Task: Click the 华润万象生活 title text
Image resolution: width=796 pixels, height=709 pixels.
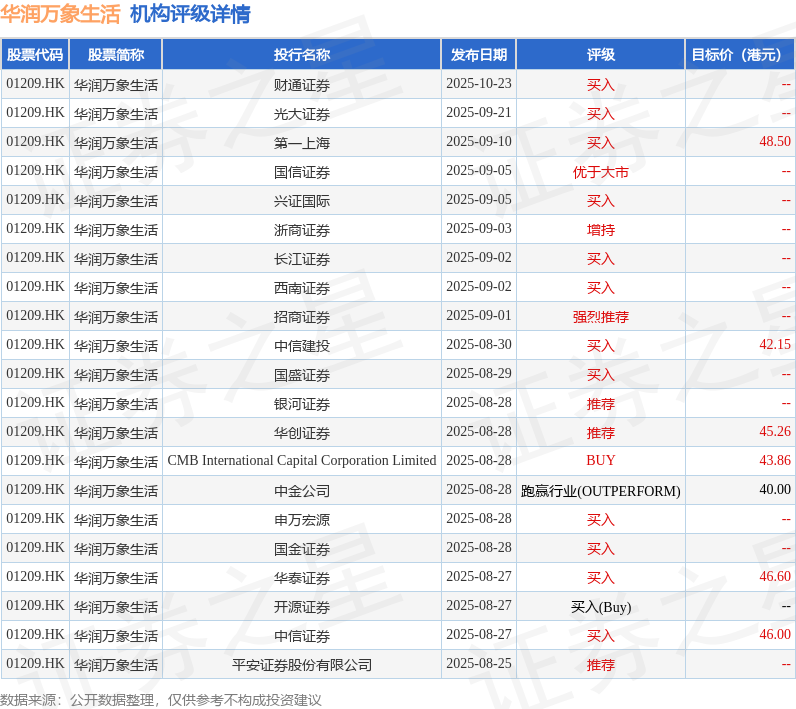Action: [x=60, y=14]
